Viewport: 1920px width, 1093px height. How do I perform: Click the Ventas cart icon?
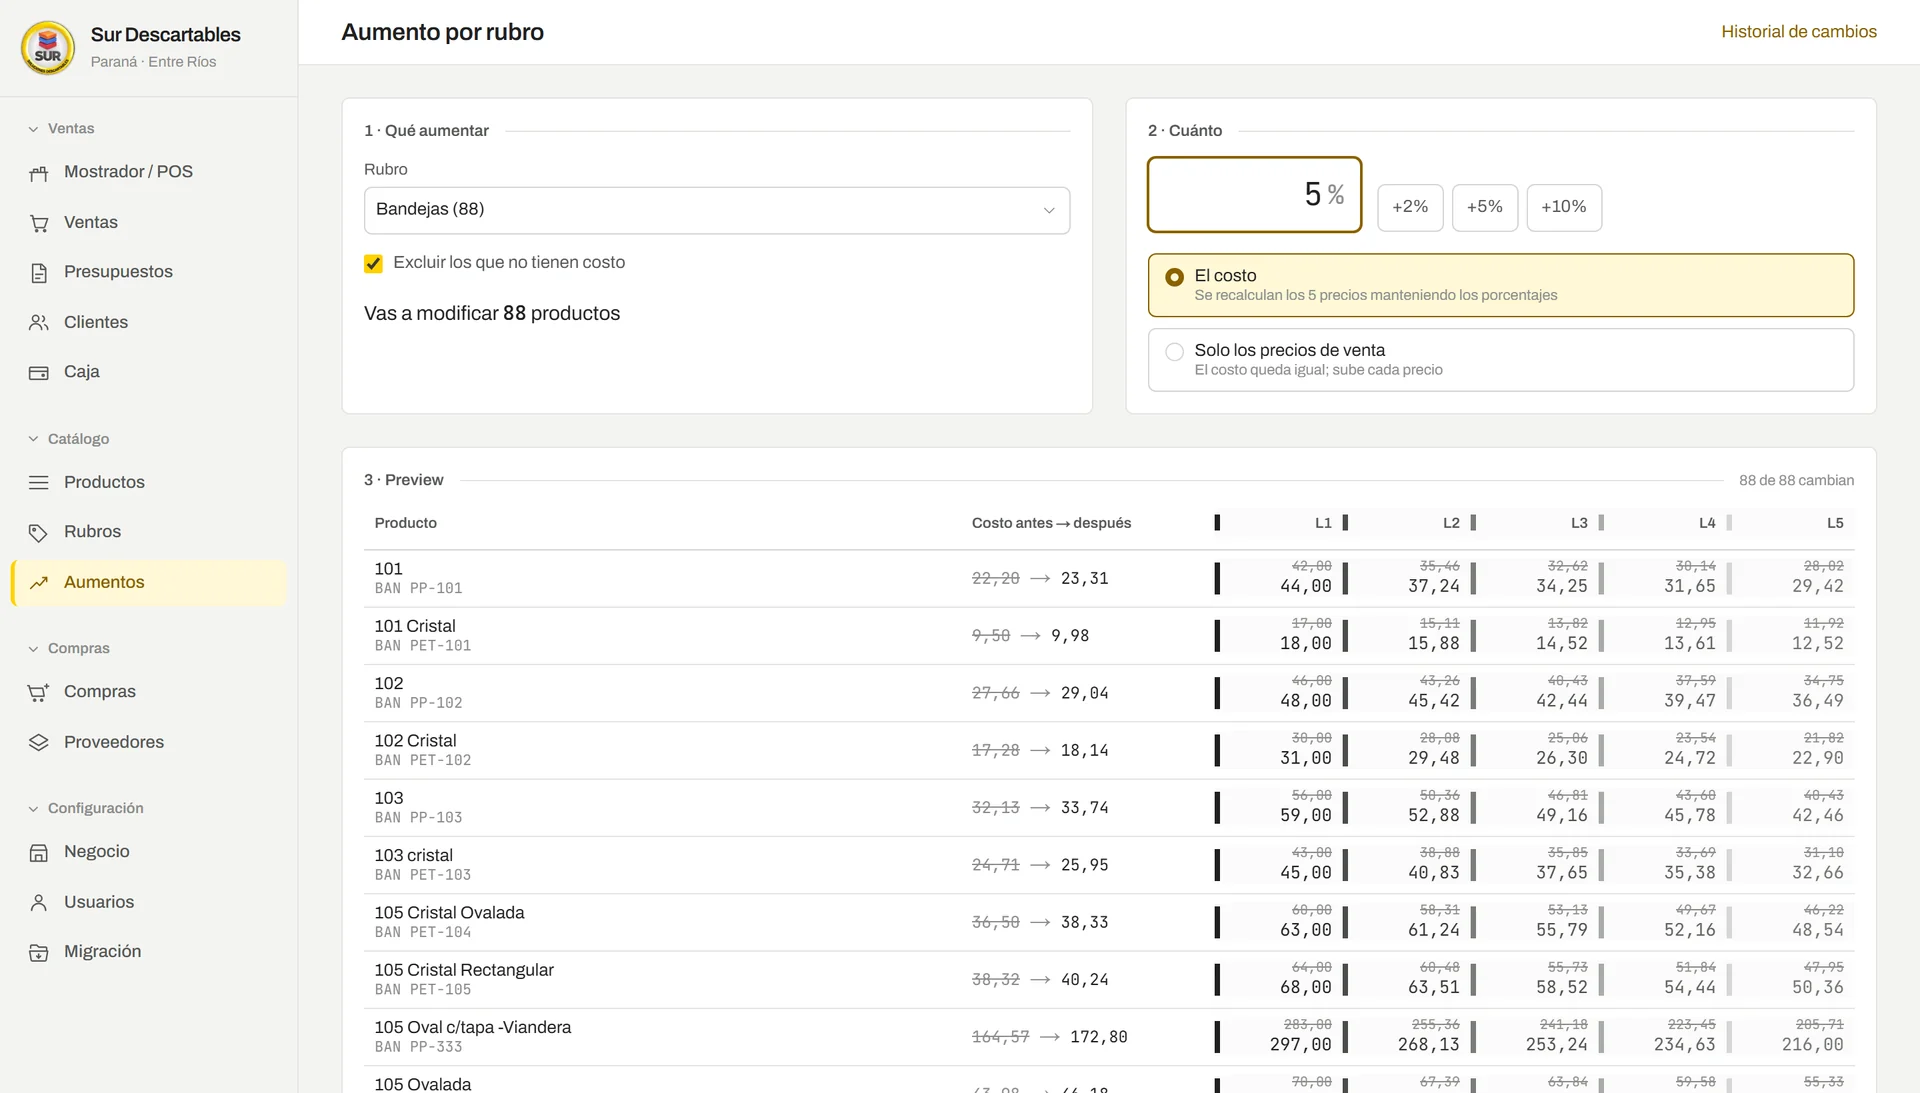click(39, 223)
